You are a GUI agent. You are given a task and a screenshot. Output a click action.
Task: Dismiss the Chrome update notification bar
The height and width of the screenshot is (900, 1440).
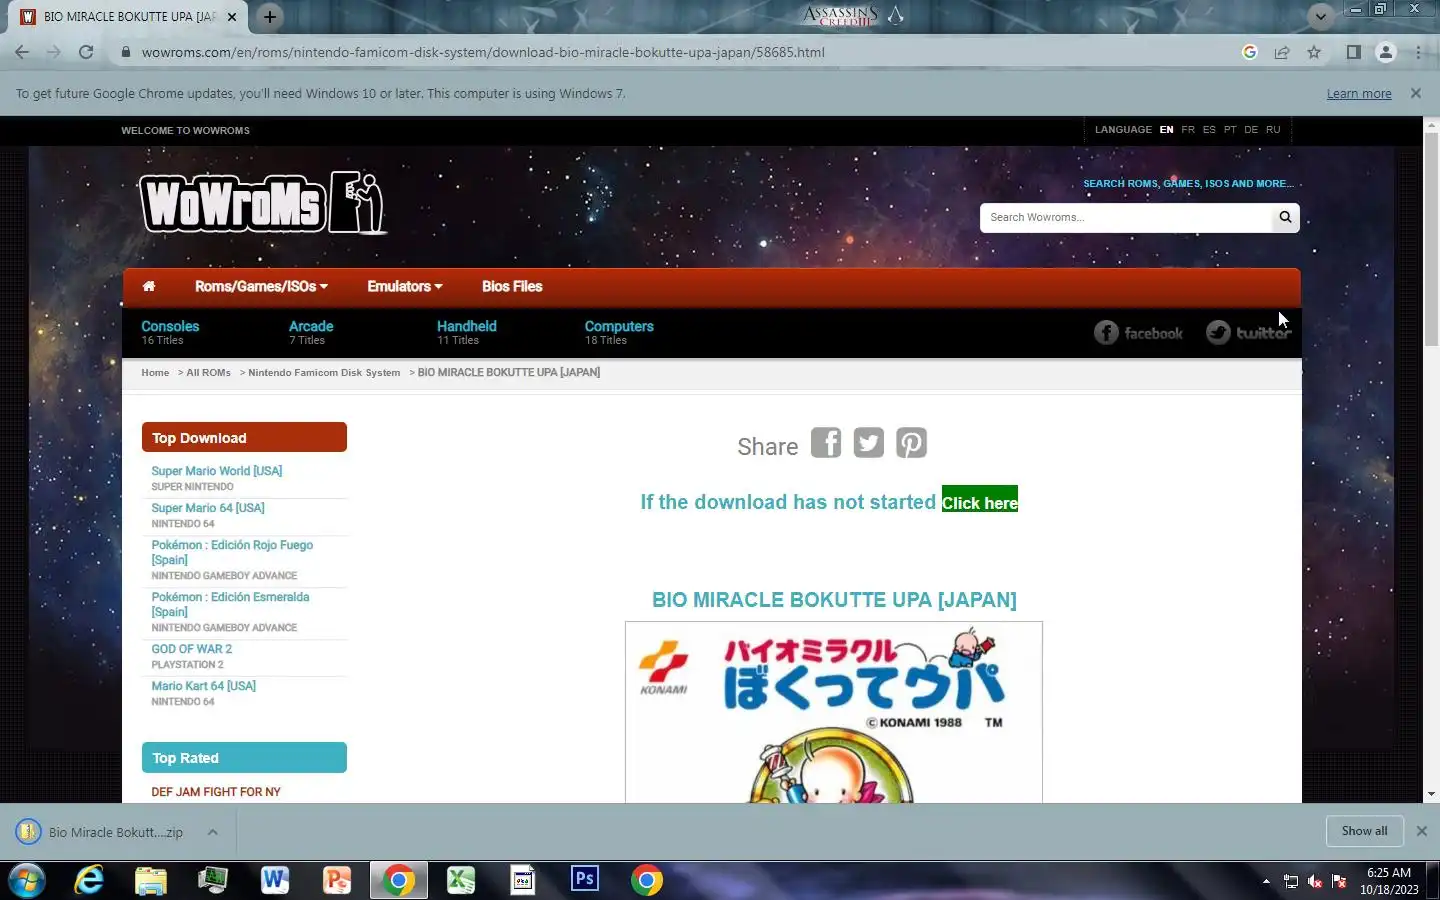pyautogui.click(x=1415, y=93)
